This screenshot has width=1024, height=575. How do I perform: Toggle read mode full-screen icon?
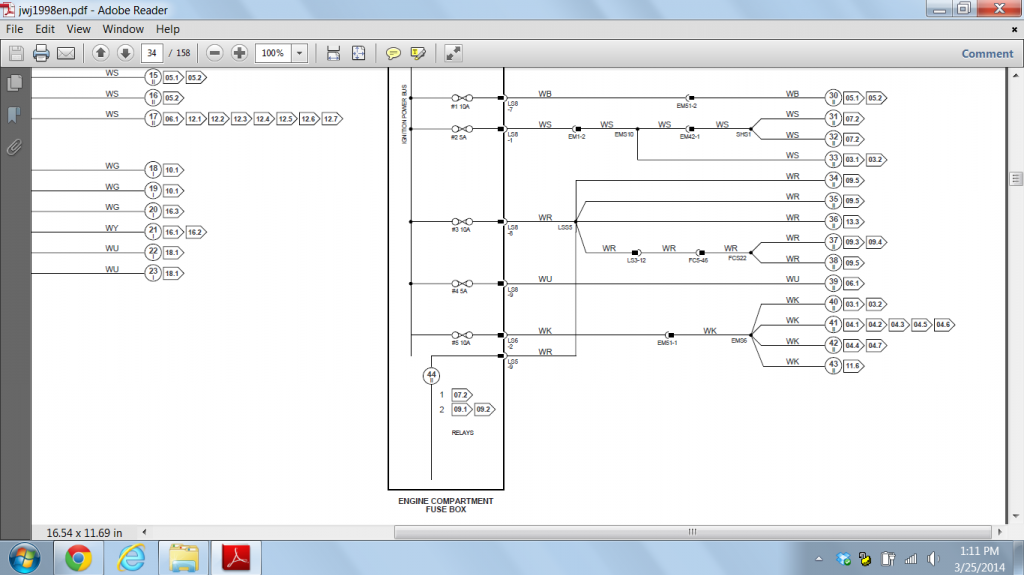point(453,53)
